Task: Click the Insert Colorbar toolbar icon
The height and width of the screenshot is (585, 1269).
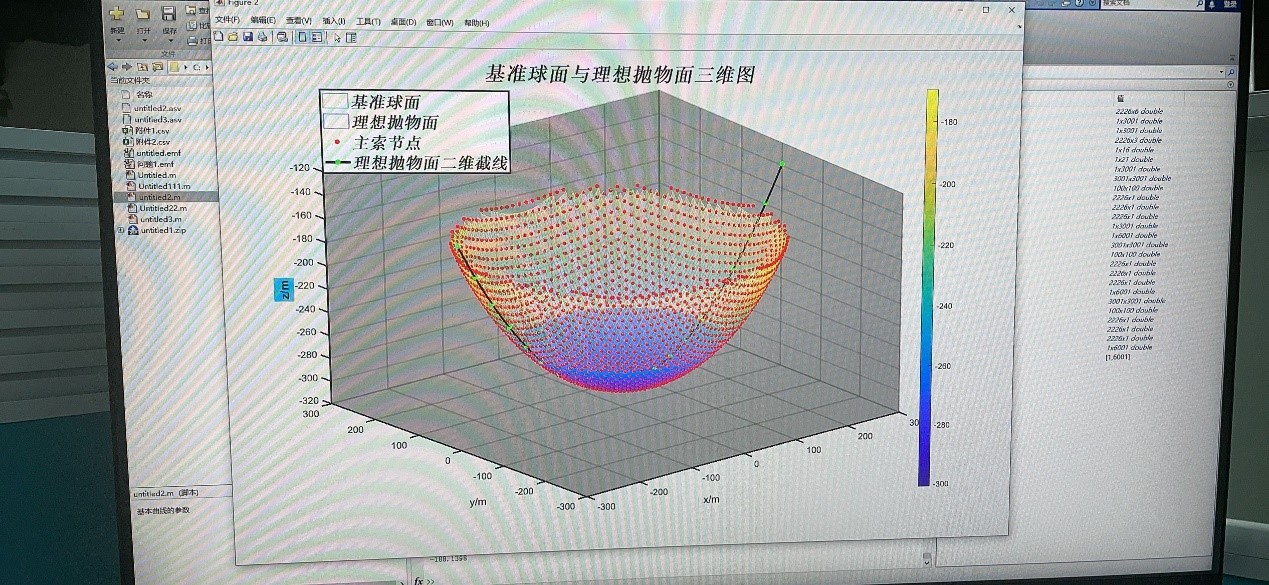Action: (x=302, y=37)
